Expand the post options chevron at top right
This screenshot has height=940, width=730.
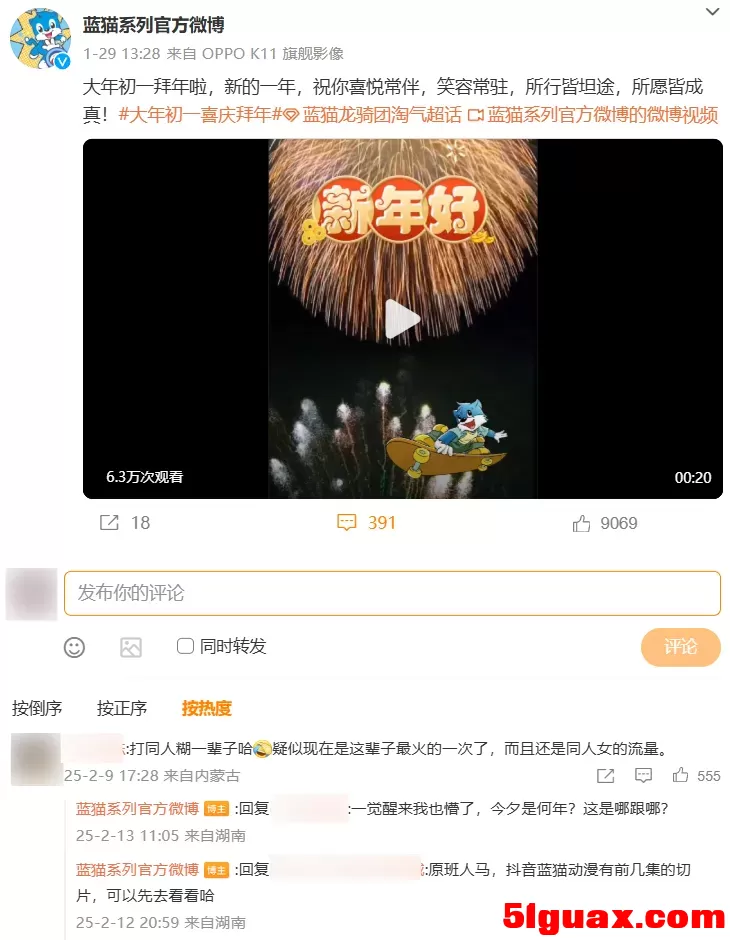[712, 11]
